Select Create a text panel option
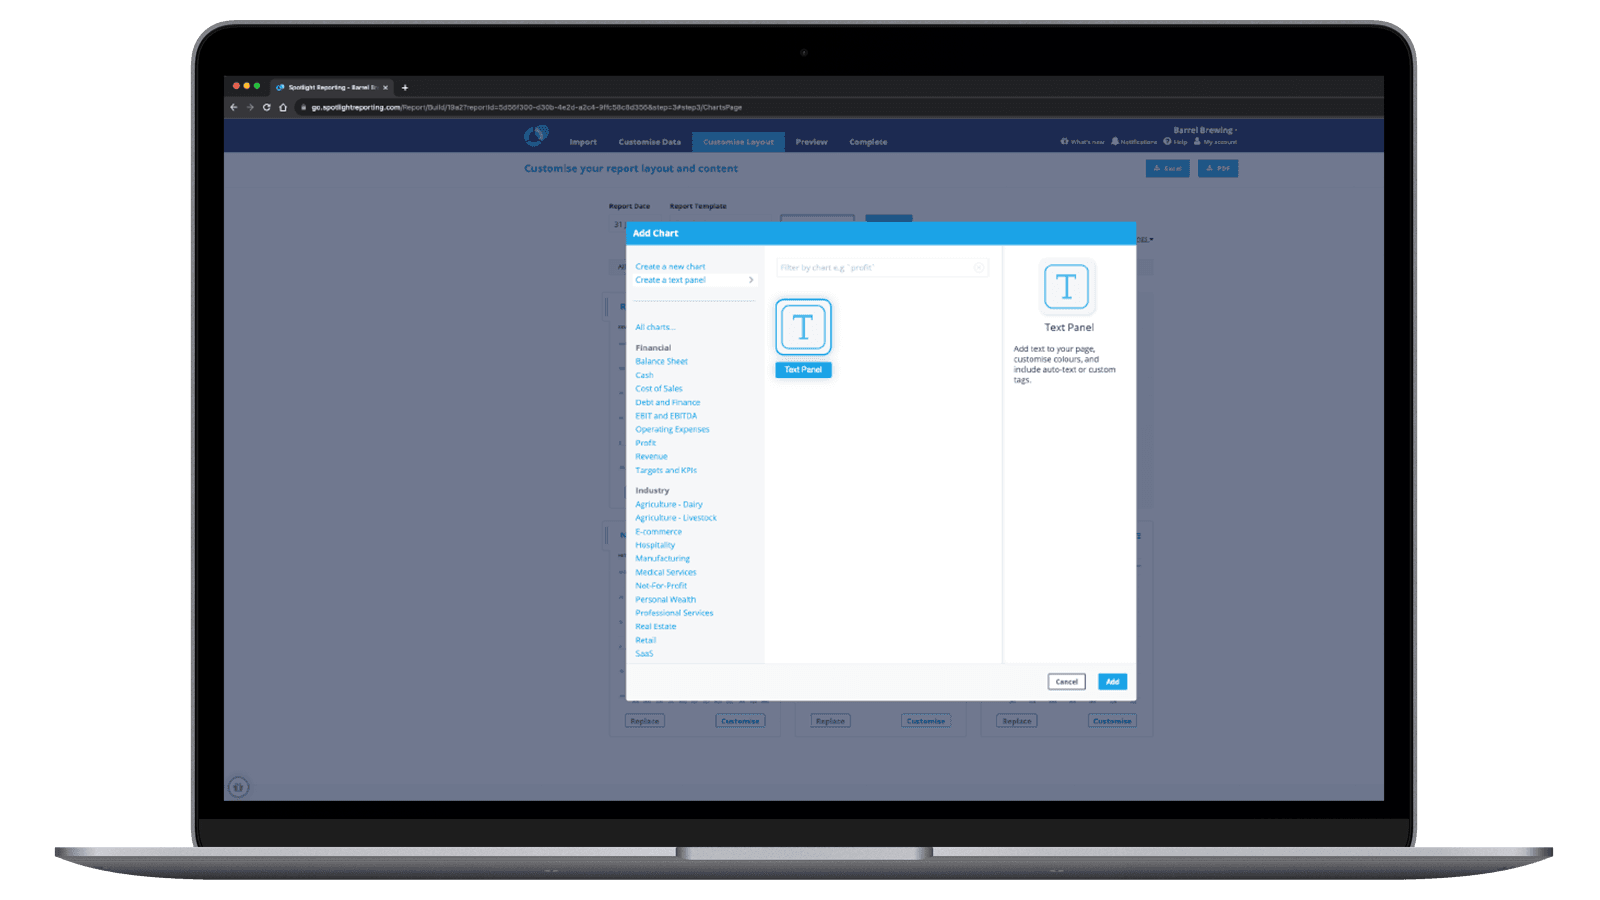This screenshot has height=900, width=1600. coord(670,280)
